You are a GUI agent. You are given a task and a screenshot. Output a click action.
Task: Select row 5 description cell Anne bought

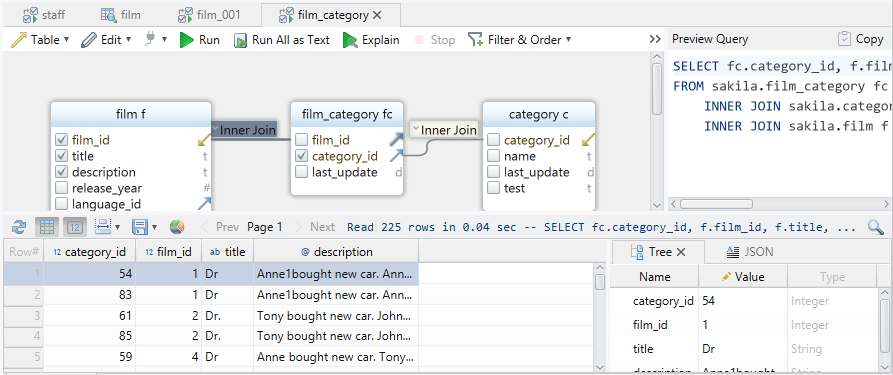(336, 357)
